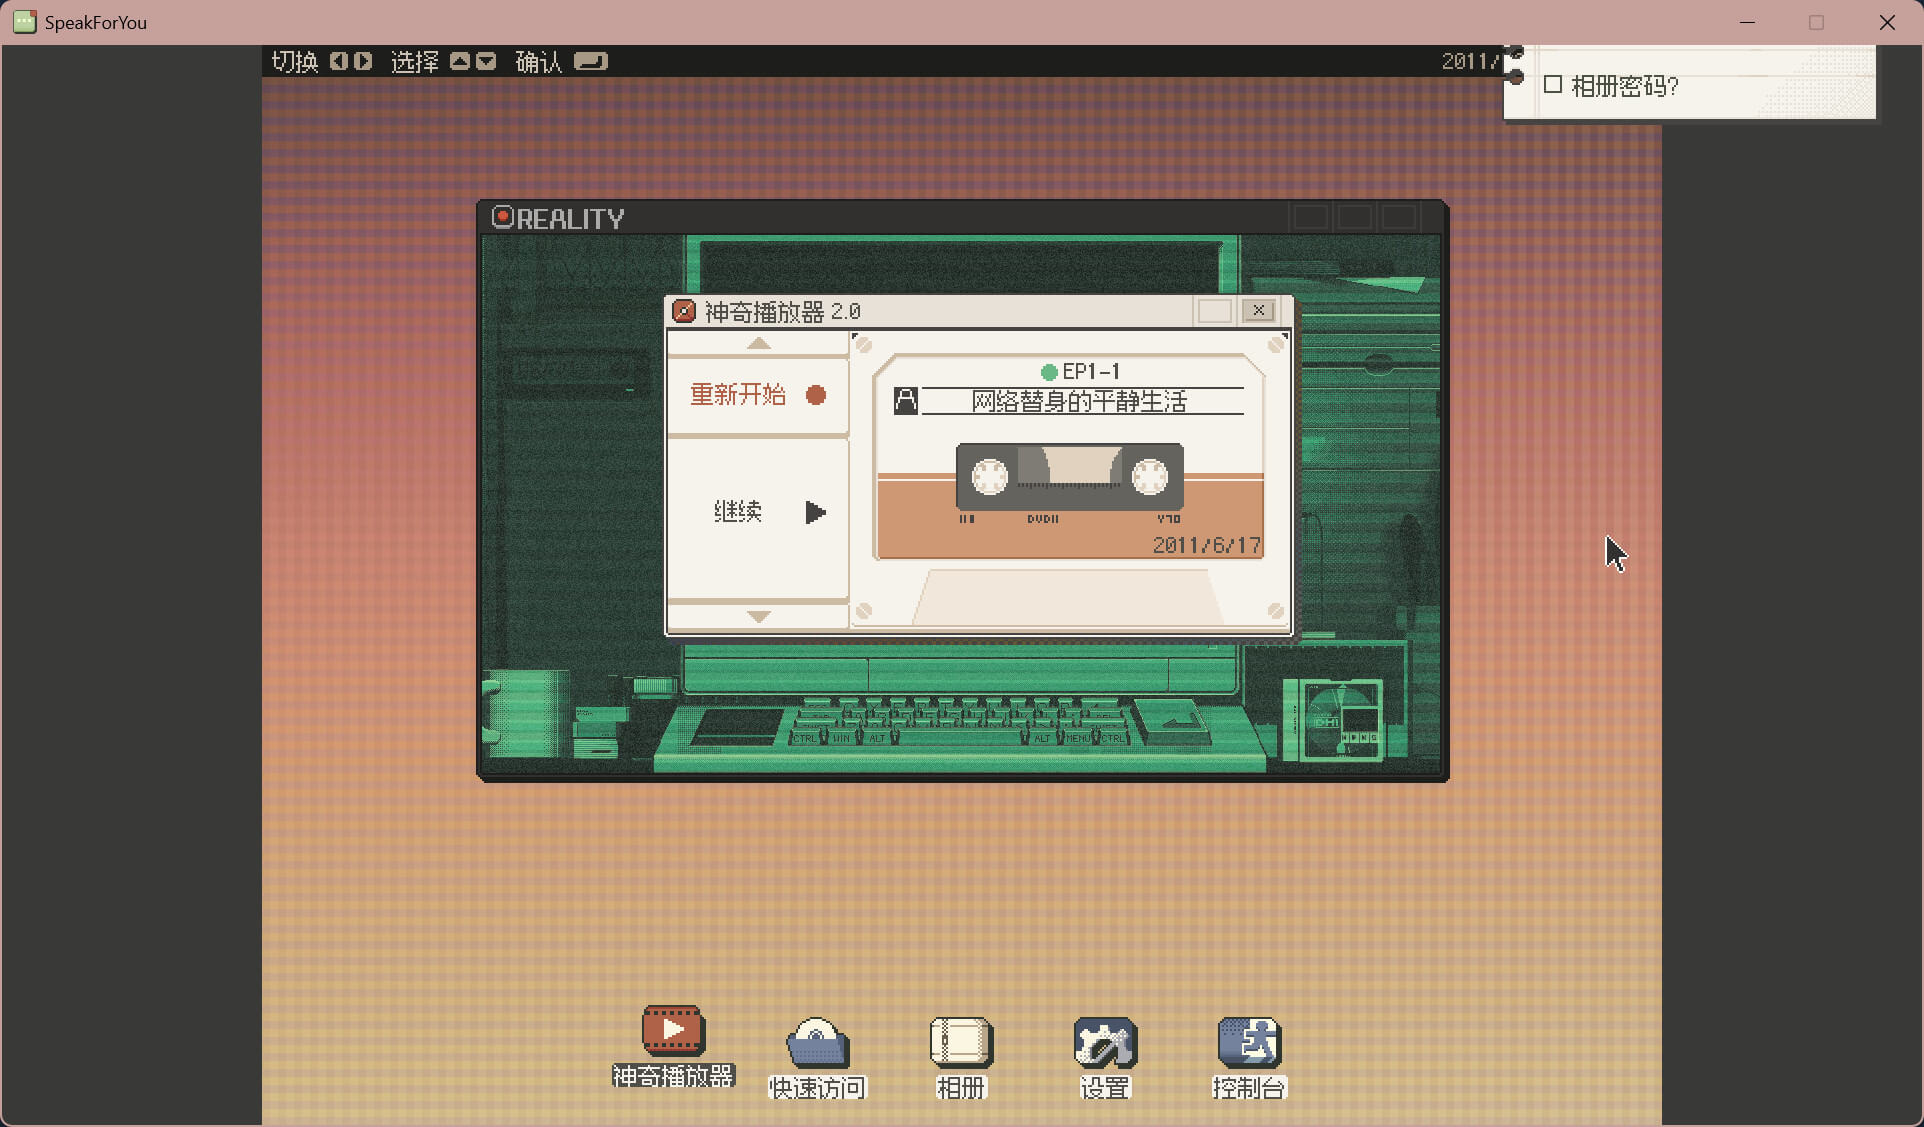
Task: Click the 神奇播放器 2.0 title icon
Action: coord(684,311)
